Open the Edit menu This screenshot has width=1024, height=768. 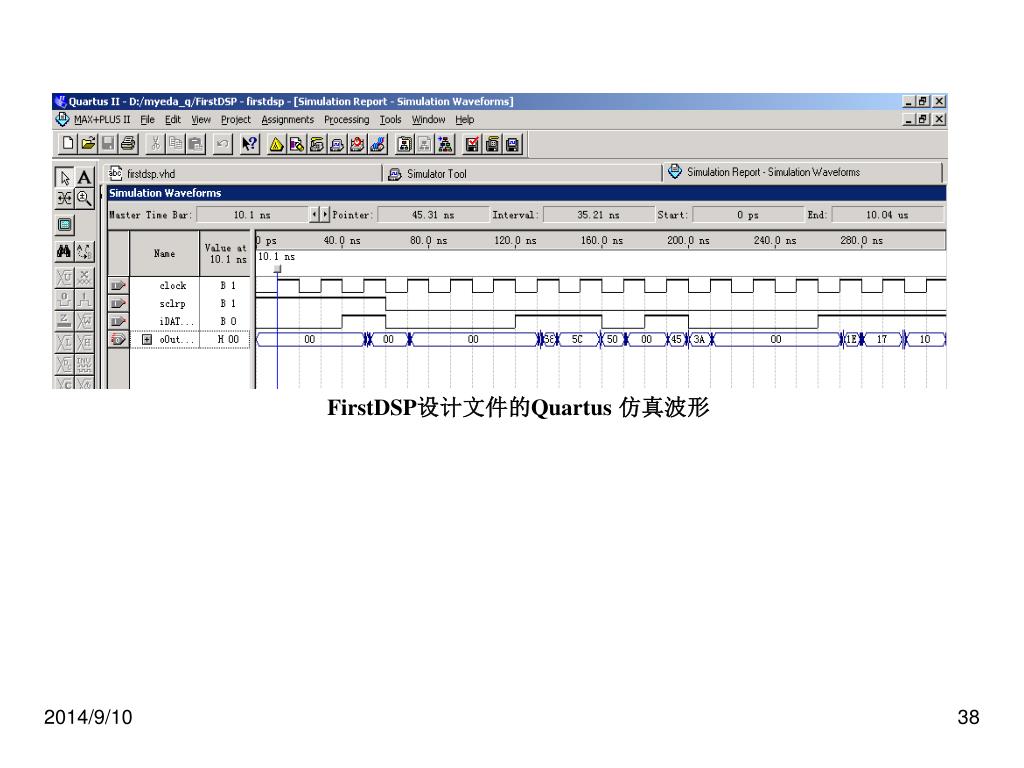[x=172, y=120]
